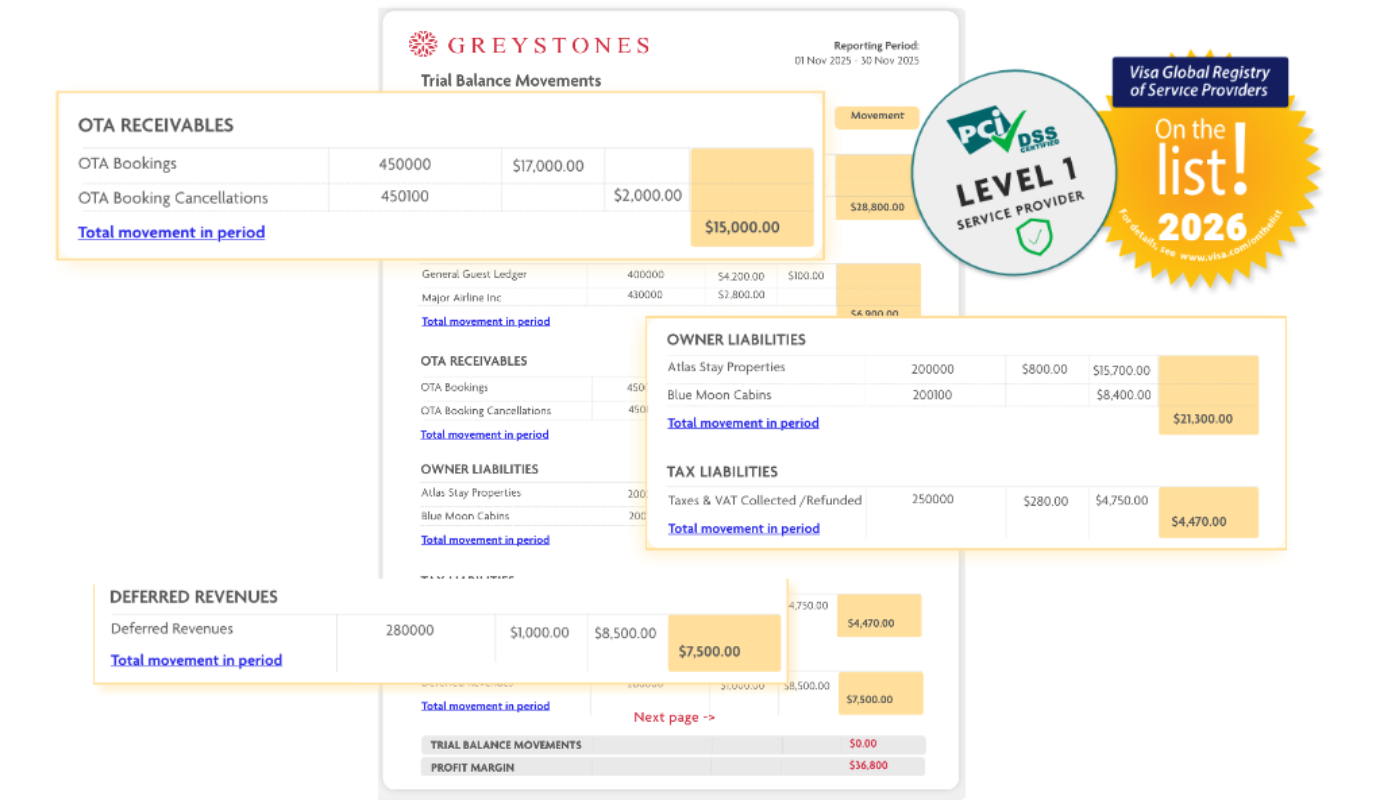Image resolution: width=1380 pixels, height=800 pixels.
Task: Select the $15,000.00 OTA movement cell
Action: tap(742, 227)
